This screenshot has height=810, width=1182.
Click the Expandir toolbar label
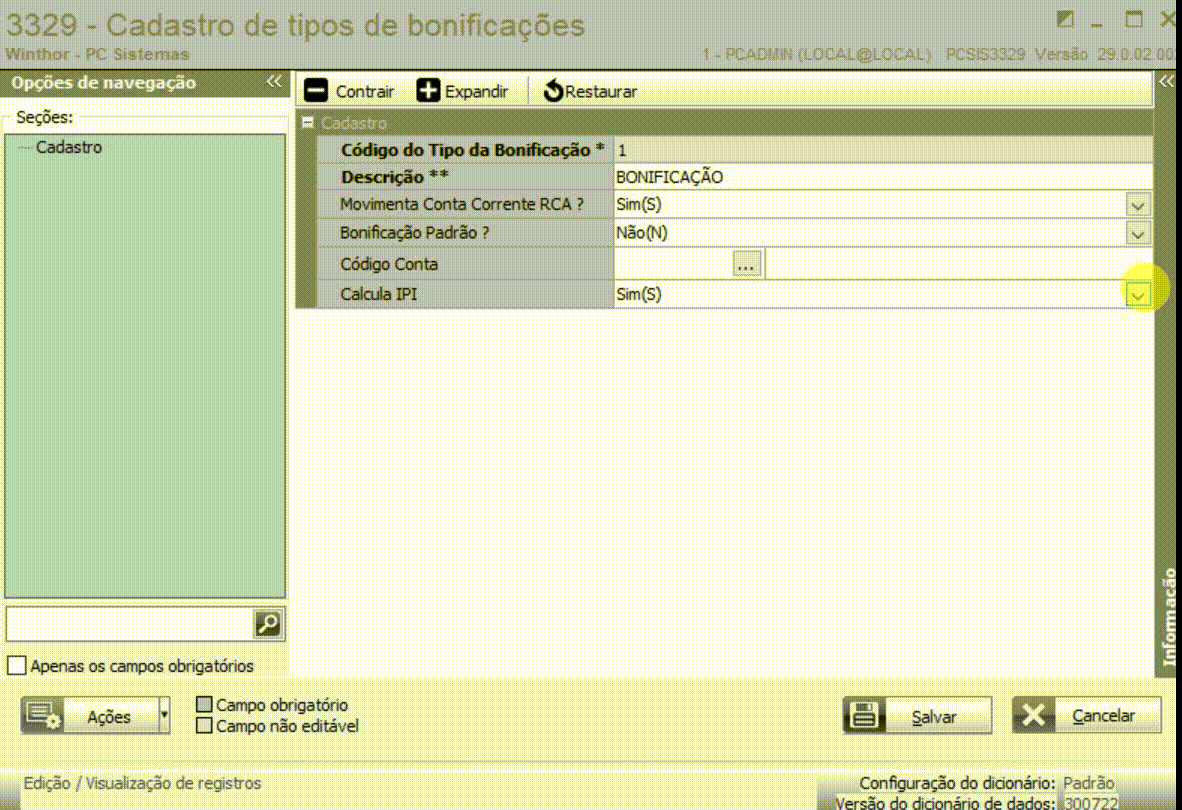(476, 92)
